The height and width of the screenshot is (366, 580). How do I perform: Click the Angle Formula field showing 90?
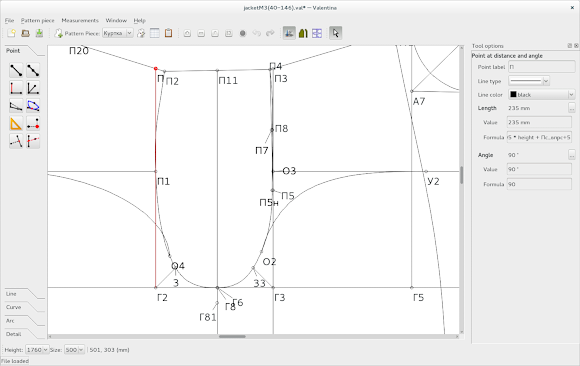click(x=539, y=184)
